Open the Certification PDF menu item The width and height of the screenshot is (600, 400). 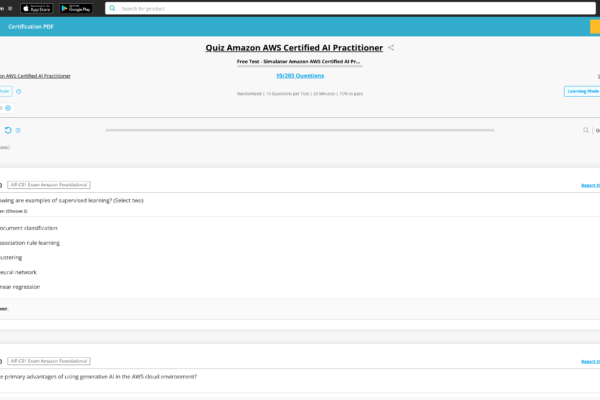pyautogui.click(x=30, y=26)
